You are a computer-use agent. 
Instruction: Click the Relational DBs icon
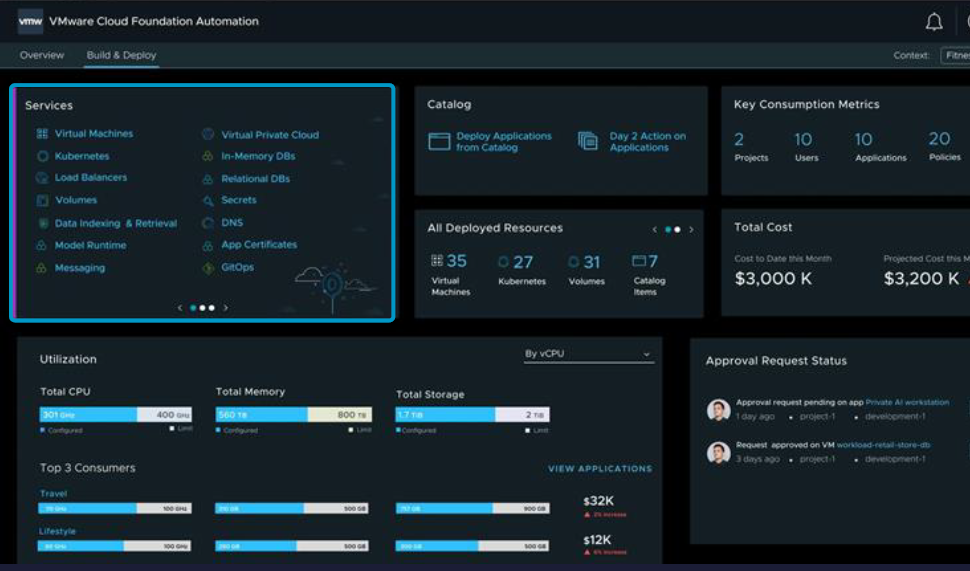point(208,179)
